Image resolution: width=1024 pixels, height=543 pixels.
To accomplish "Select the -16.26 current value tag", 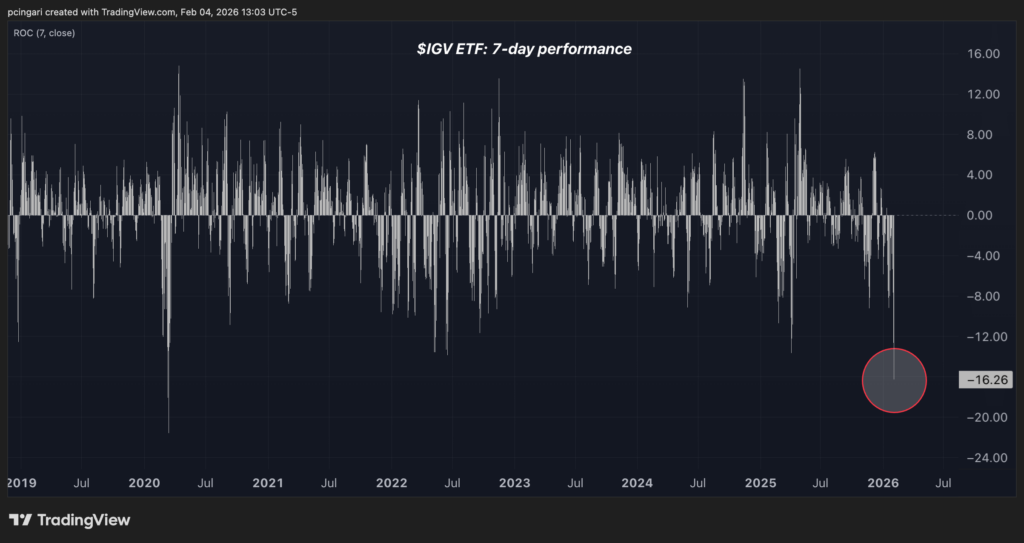I will [x=984, y=380].
